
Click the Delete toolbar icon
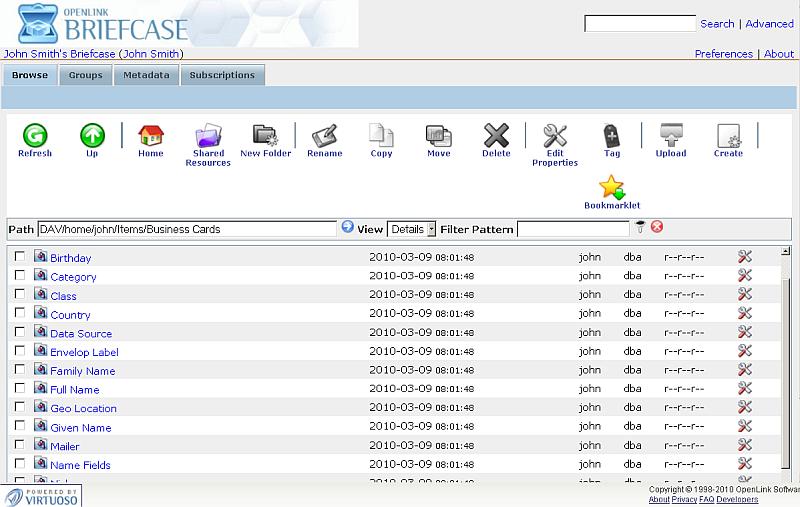coord(496,136)
